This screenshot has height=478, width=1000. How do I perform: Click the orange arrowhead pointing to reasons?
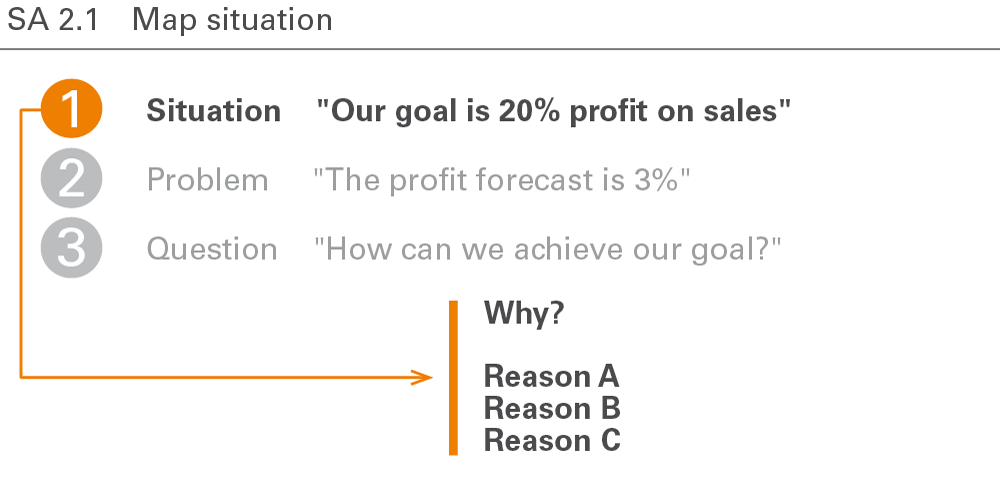click(422, 377)
